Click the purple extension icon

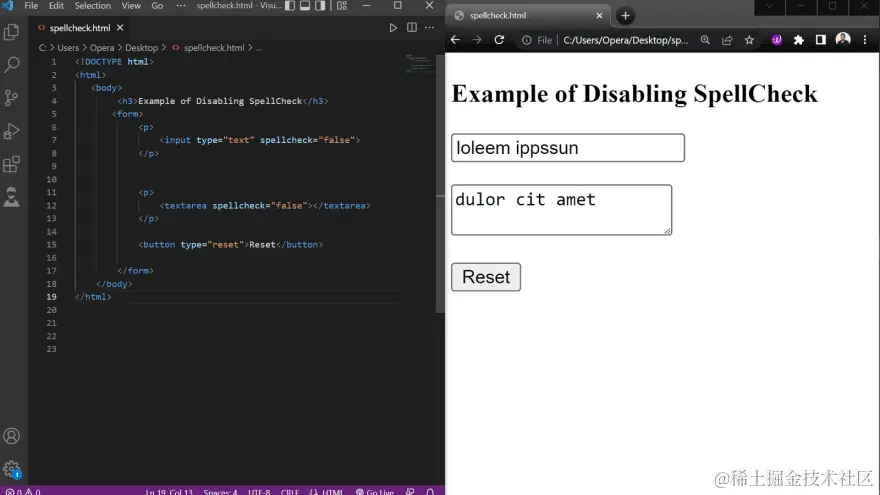pos(777,40)
